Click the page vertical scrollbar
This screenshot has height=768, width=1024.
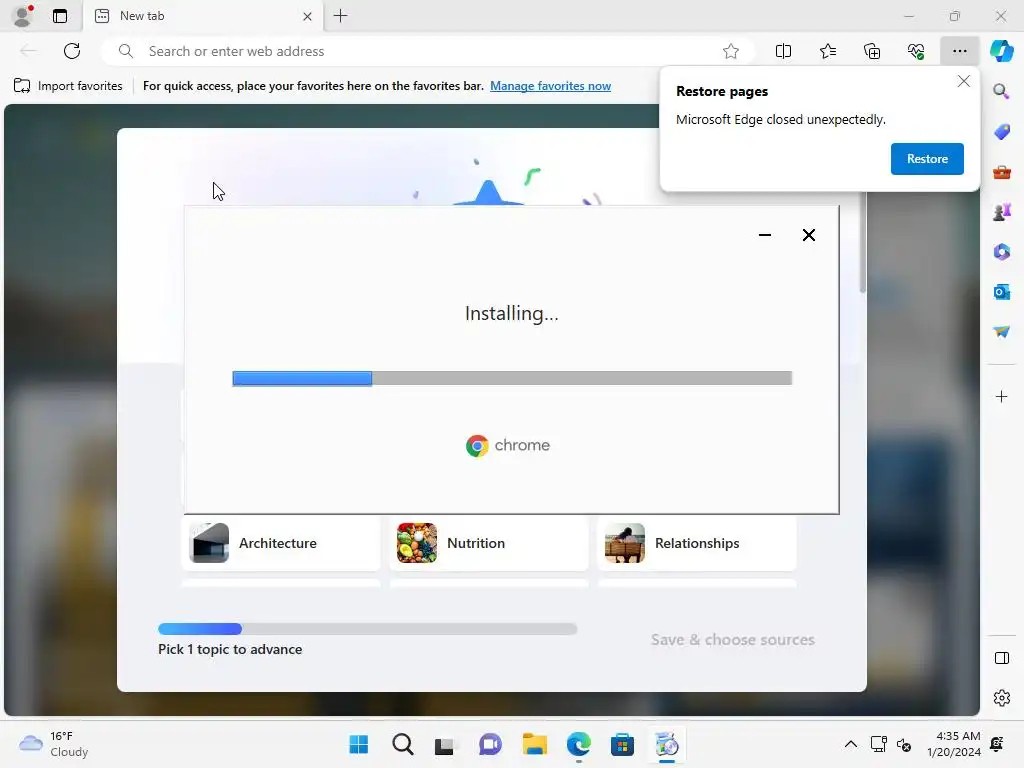pos(863,243)
